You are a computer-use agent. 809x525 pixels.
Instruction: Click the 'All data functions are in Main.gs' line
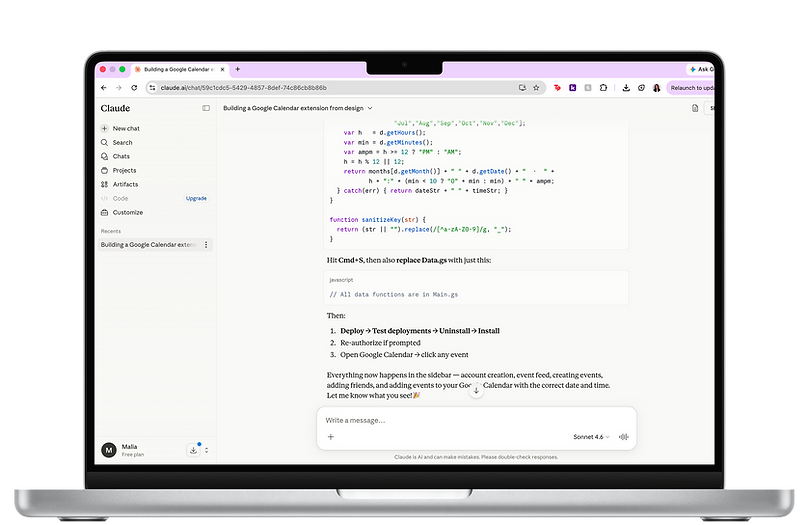coord(394,294)
